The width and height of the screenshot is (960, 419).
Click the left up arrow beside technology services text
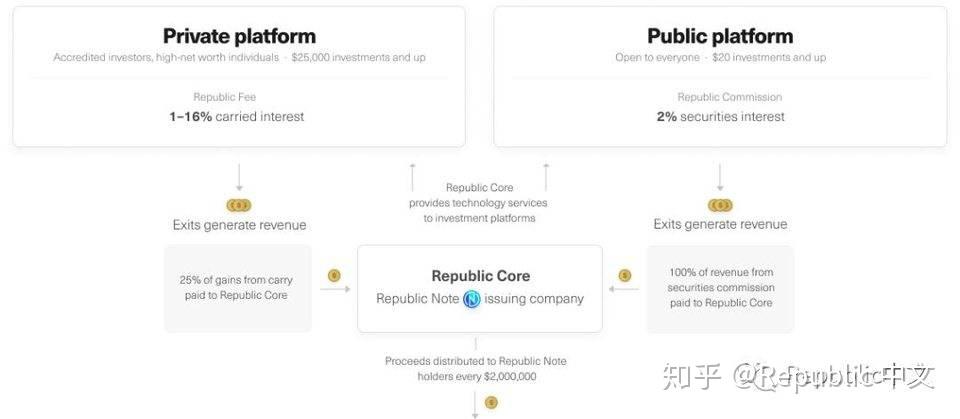(412, 176)
